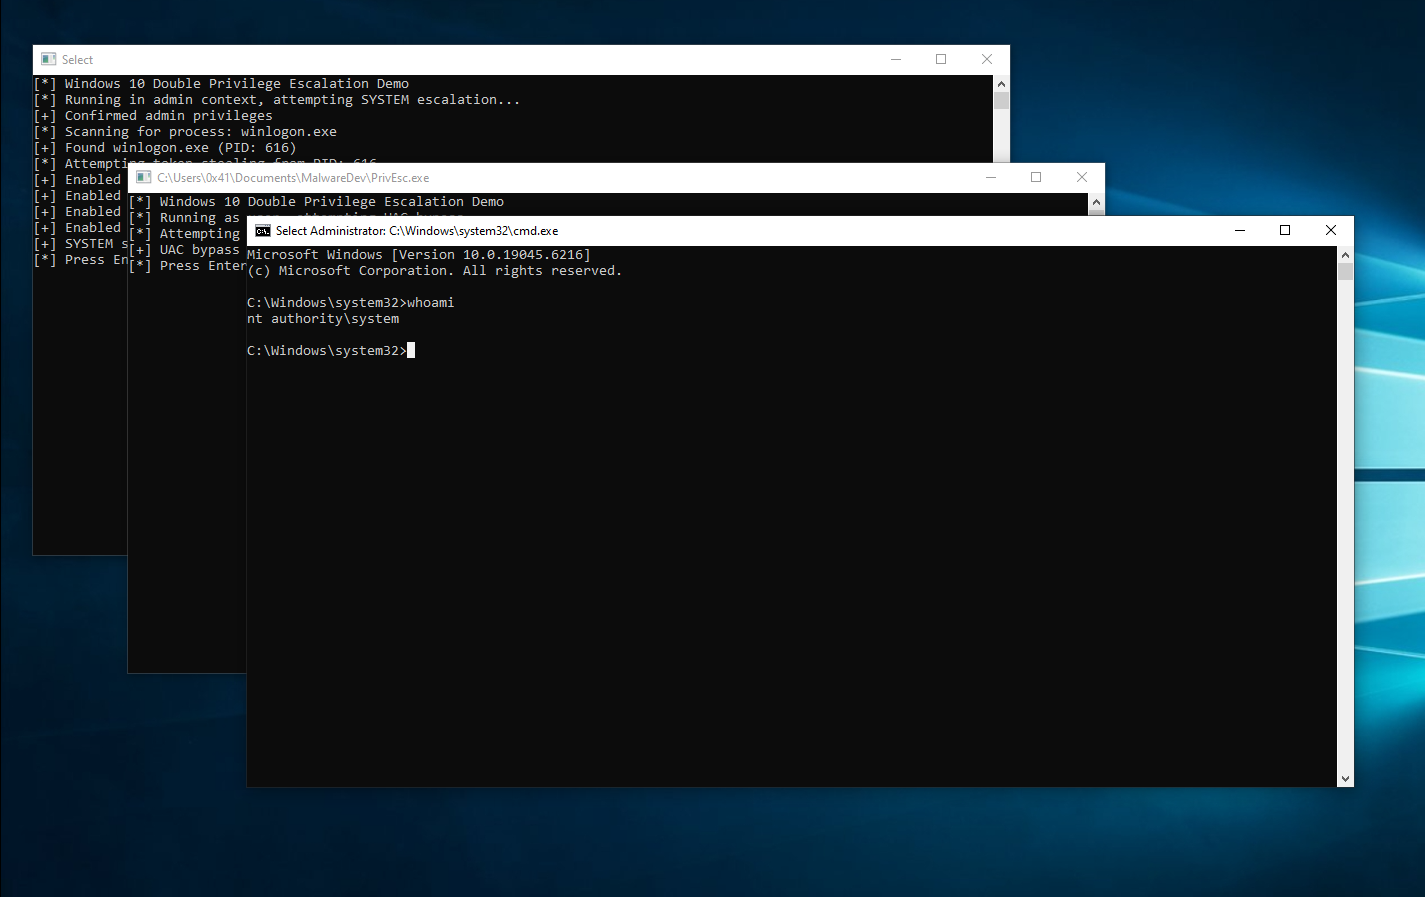Maximize the back "Select" console window
Viewport: 1425px width, 897px height.
click(x=941, y=59)
